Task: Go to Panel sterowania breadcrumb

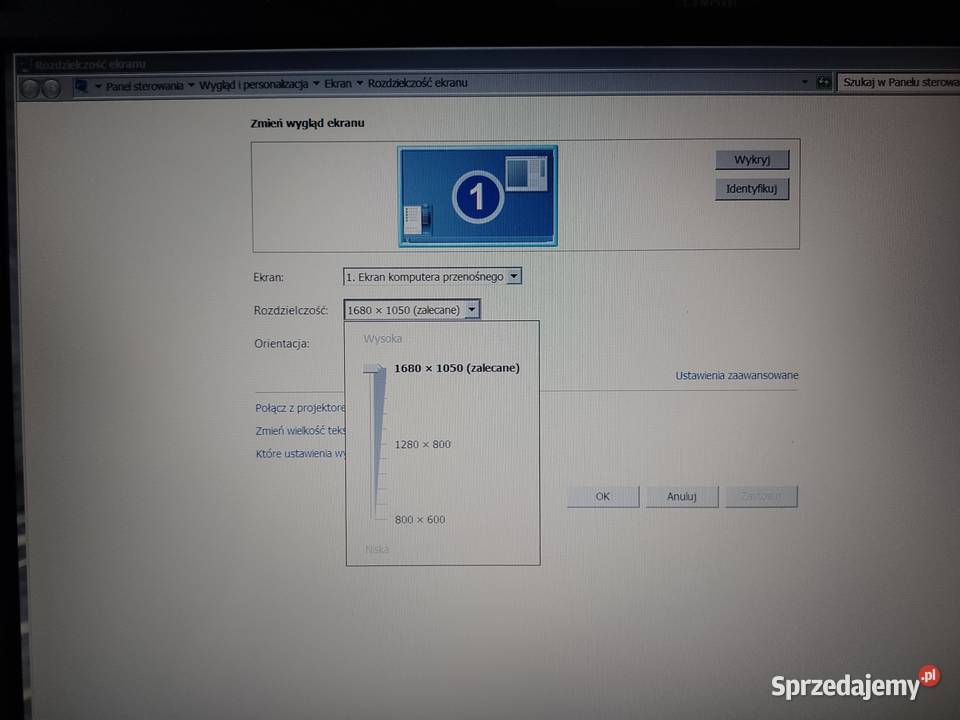Action: click(x=144, y=85)
